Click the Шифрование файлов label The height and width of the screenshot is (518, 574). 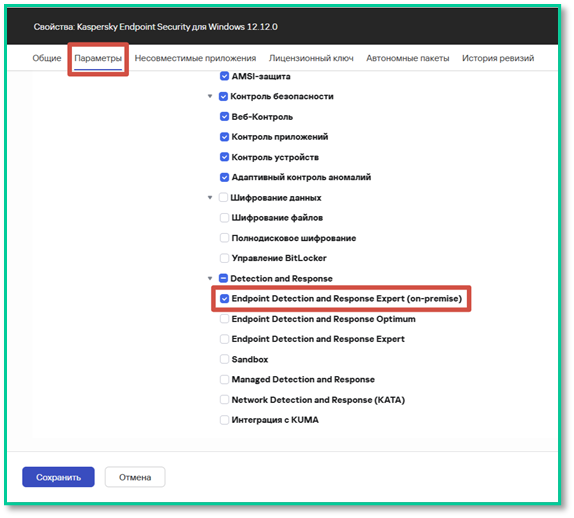(277, 218)
